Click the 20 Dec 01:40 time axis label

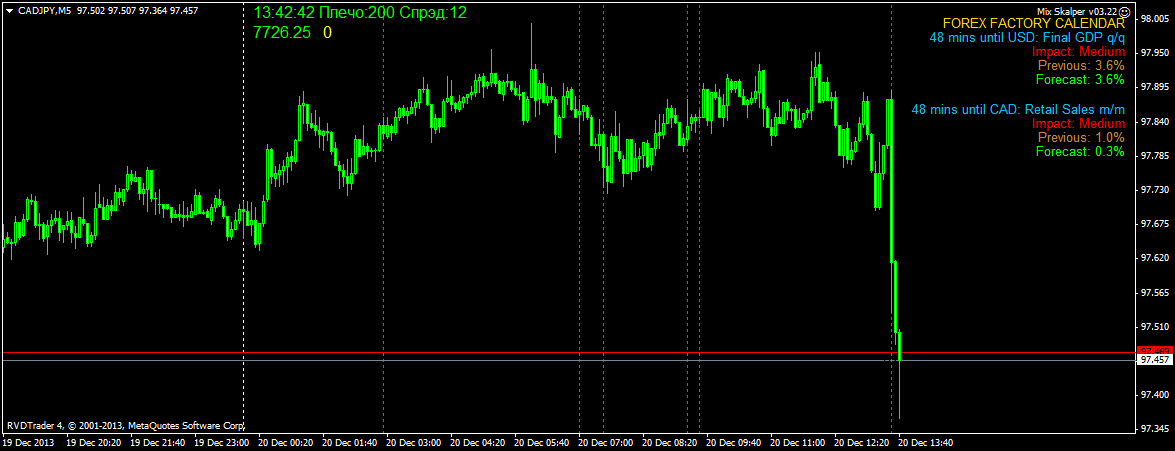click(349, 444)
